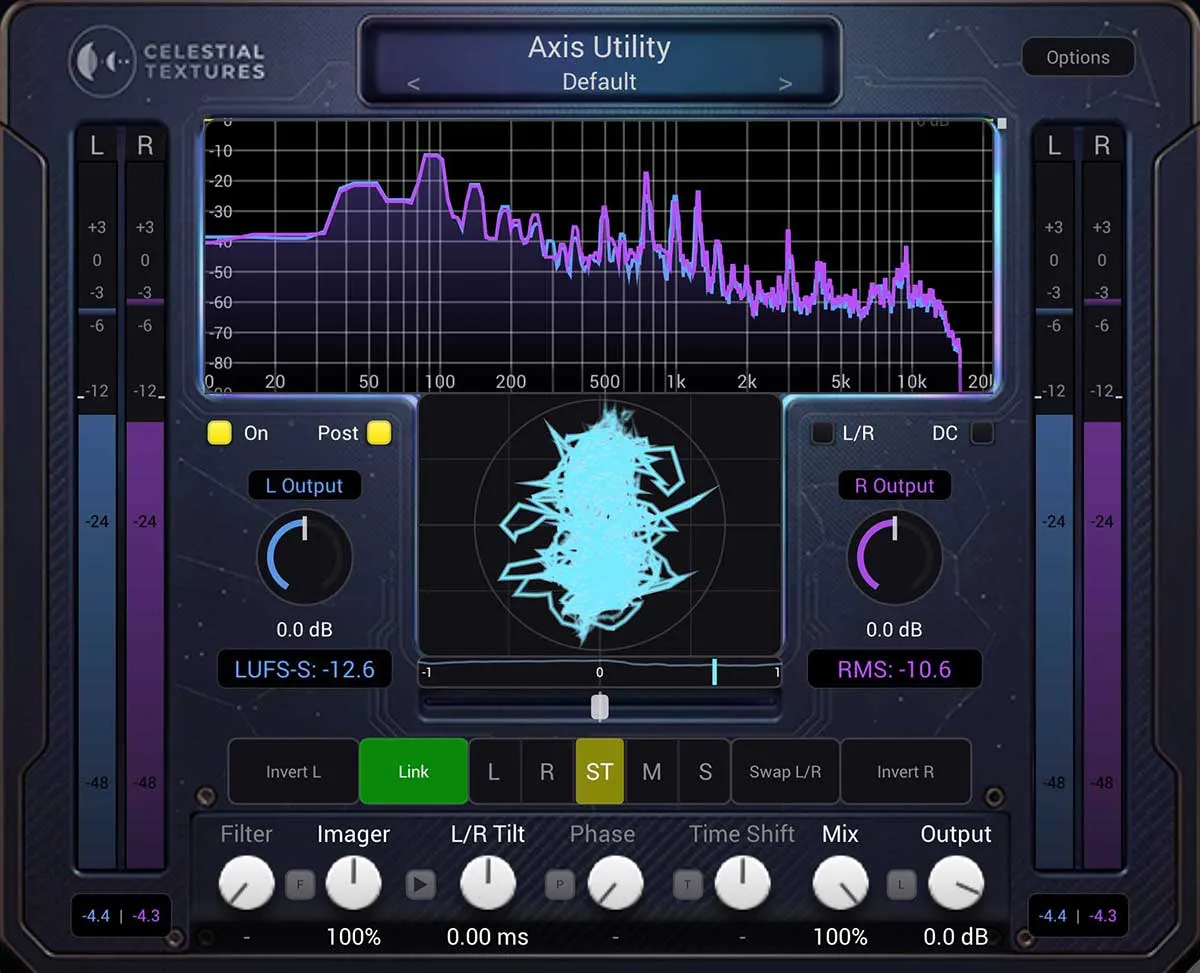Screen dimensions: 1200x973
Task: Select the S side mode
Action: (x=705, y=771)
